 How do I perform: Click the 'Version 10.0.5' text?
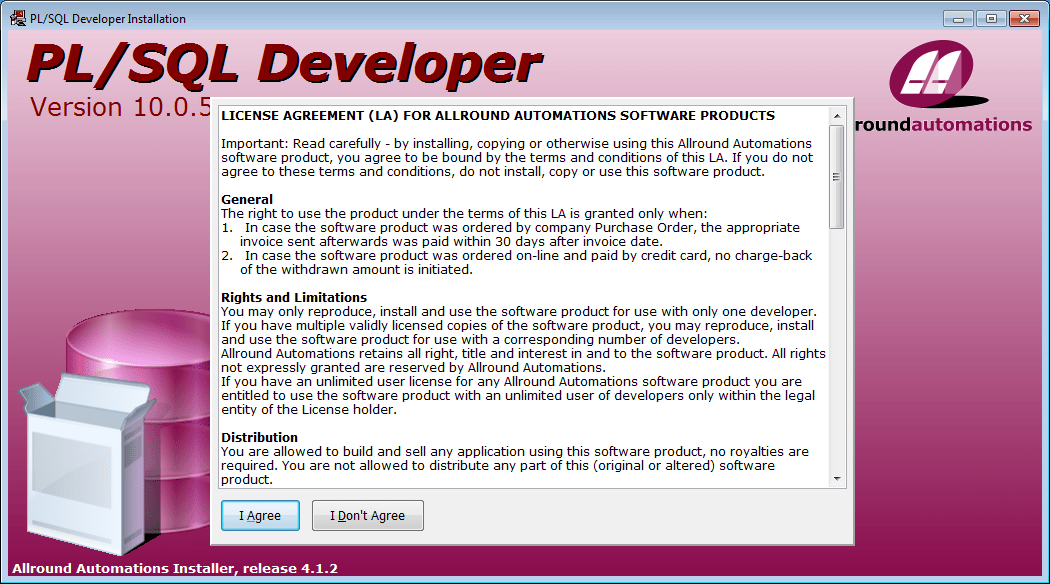tap(121, 107)
